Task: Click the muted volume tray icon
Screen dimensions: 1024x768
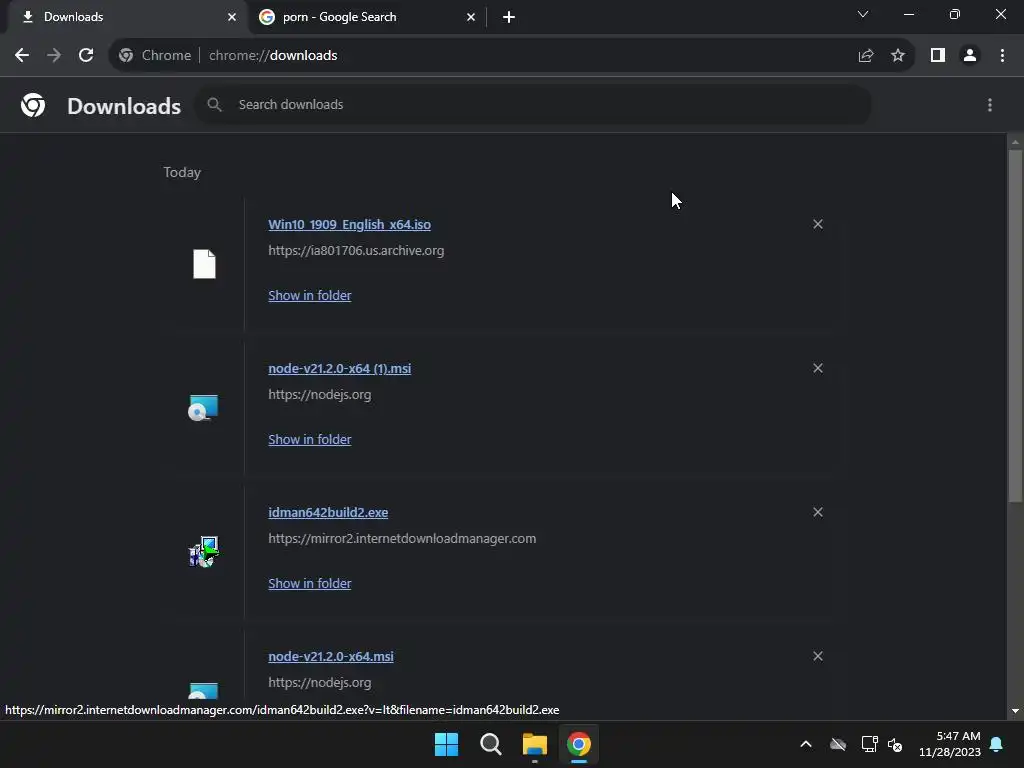Action: tap(895, 744)
